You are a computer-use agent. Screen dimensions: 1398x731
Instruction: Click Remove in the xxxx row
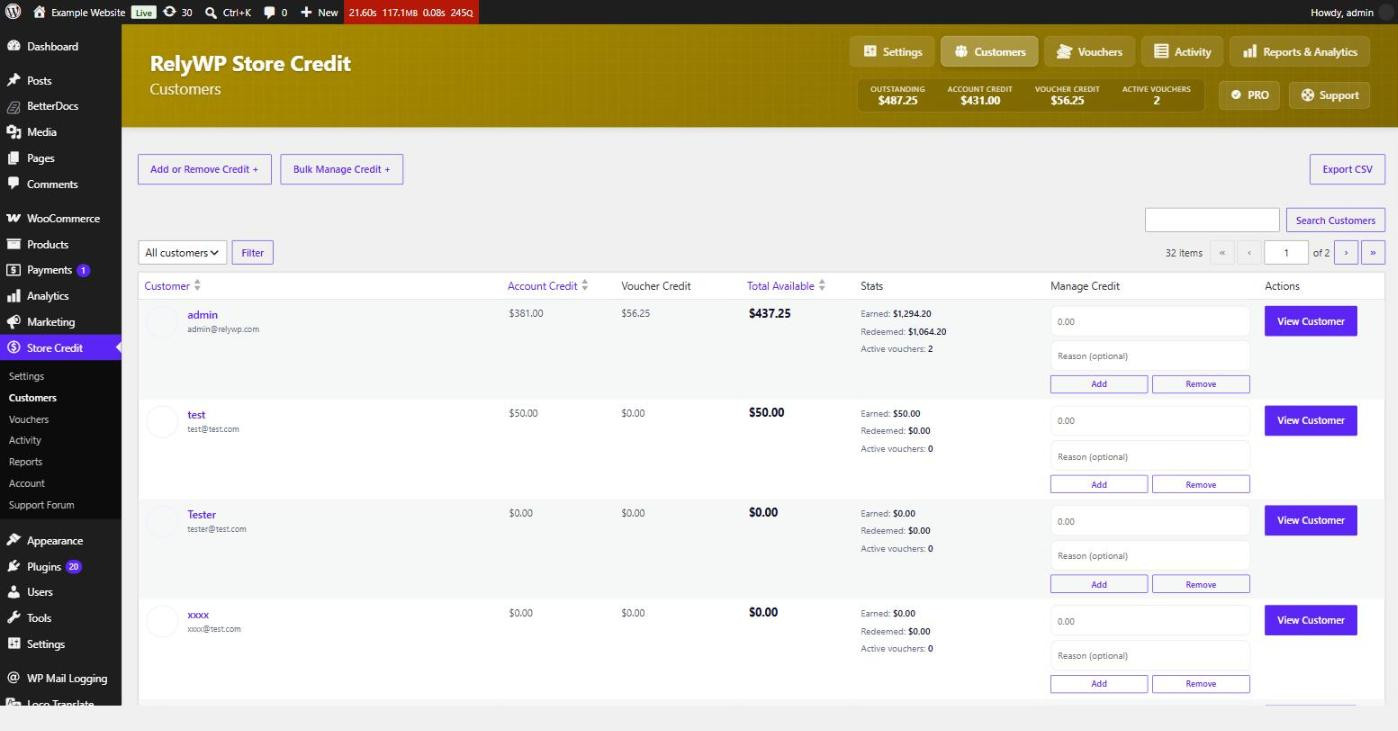1201,684
